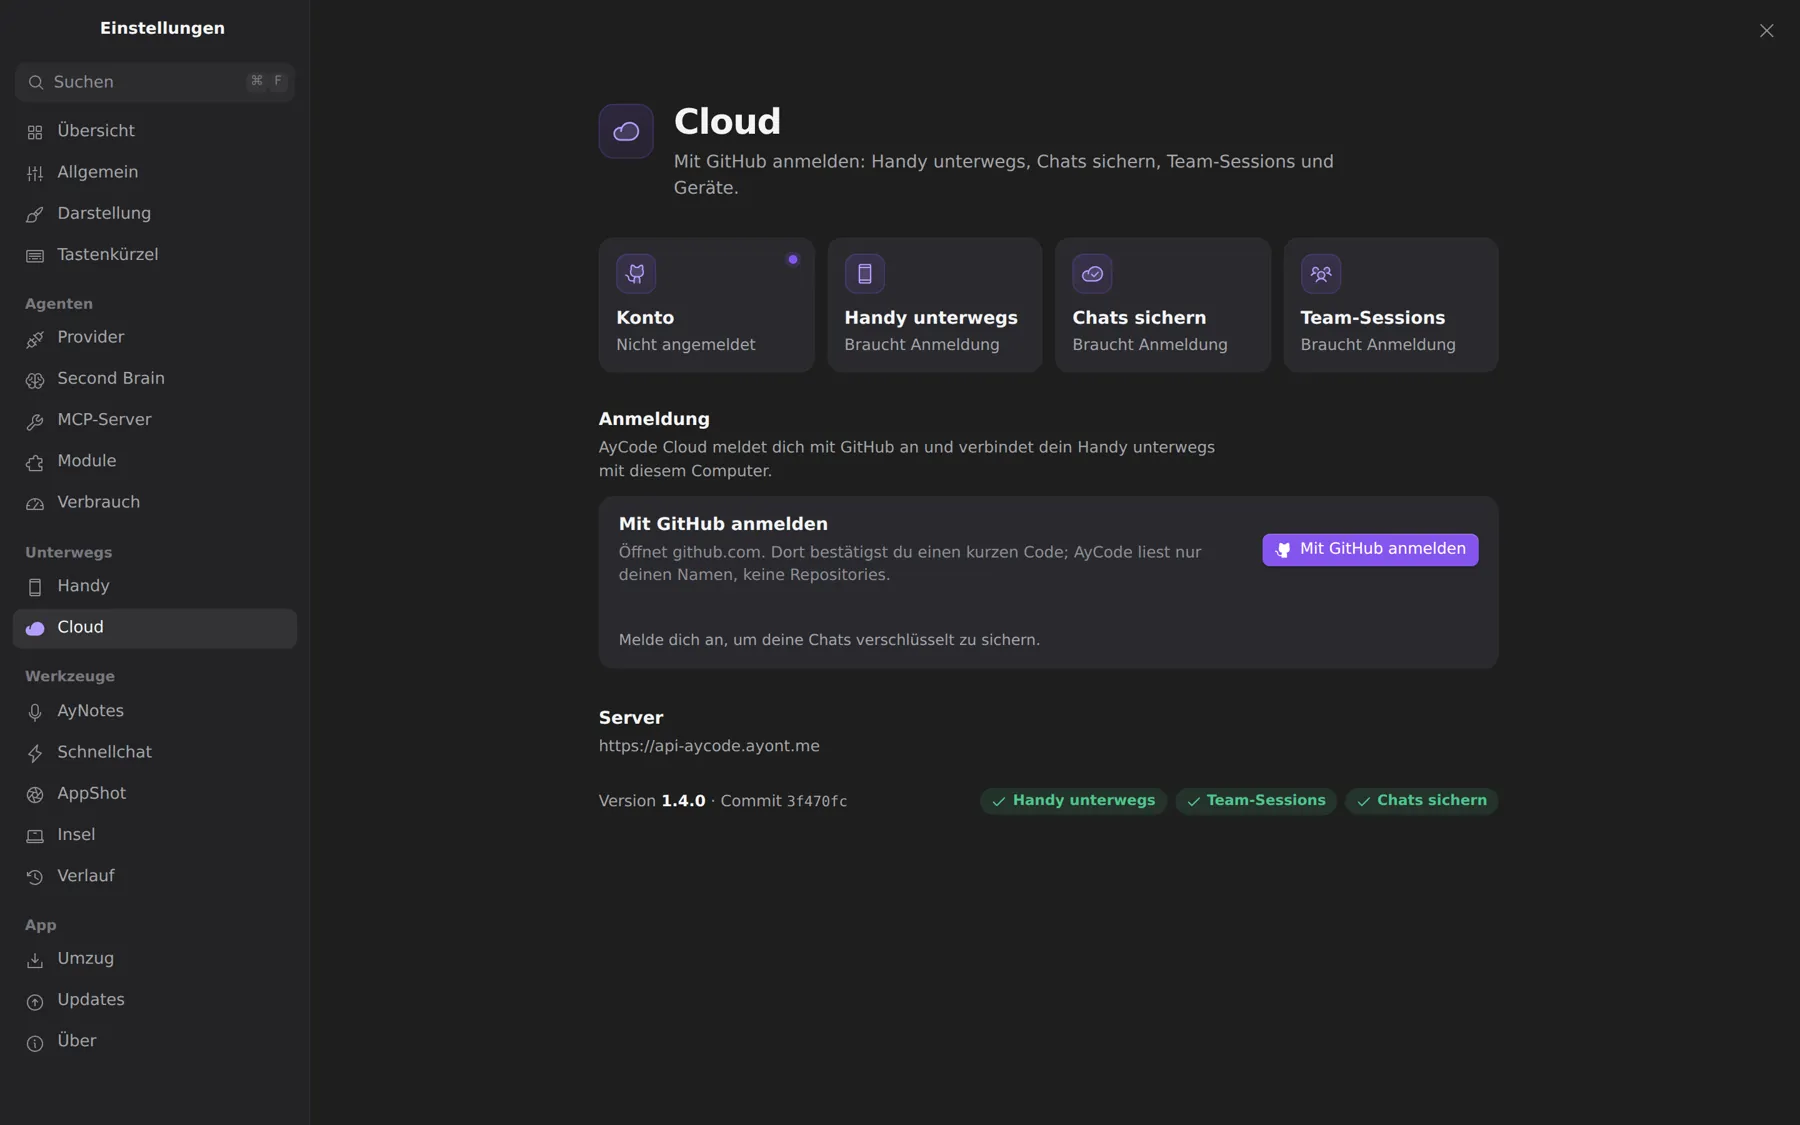Viewport: 1800px width, 1125px height.
Task: Click the Allgemein sliders icon
Action: click(x=35, y=173)
